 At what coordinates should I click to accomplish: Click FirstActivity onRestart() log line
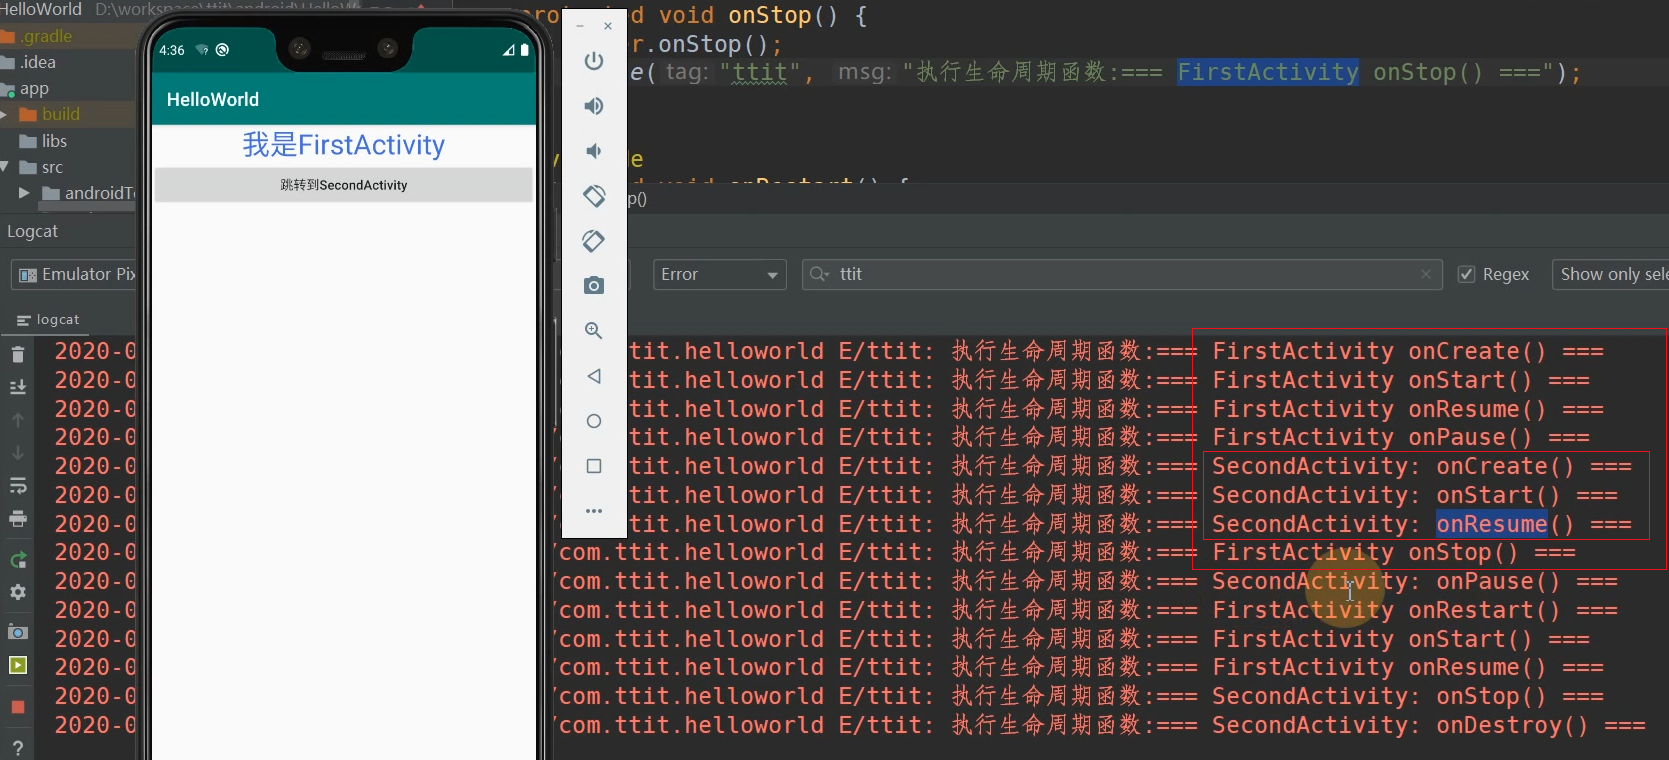[x=1415, y=610]
